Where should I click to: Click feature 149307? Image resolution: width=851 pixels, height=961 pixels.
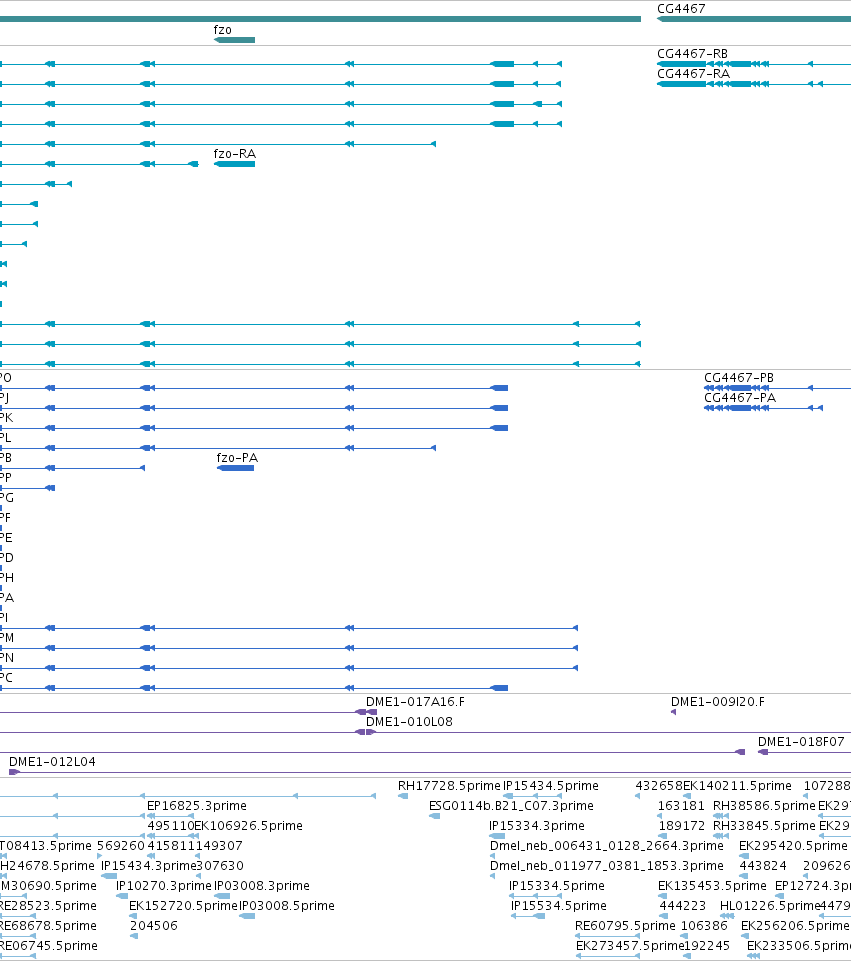tap(219, 846)
